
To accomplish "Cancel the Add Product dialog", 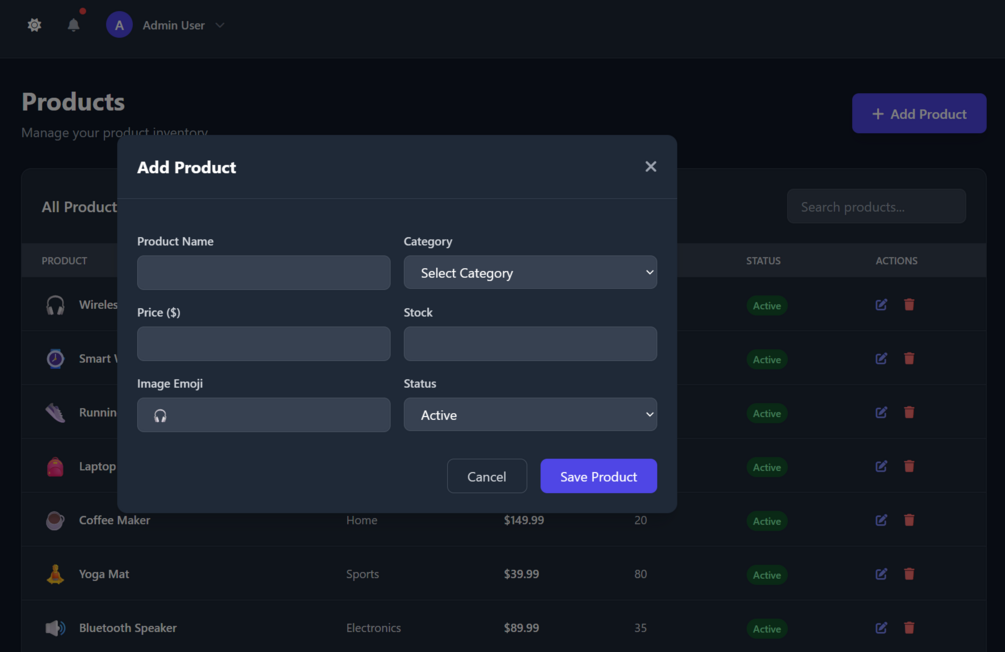I will (486, 477).
